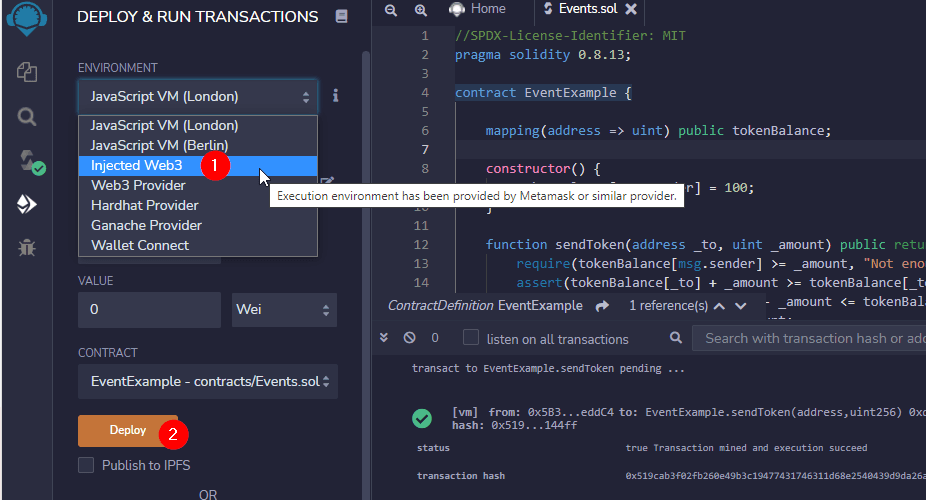926x500 pixels.
Task: Open the Solidity compiler sidebar icon
Action: 30,162
